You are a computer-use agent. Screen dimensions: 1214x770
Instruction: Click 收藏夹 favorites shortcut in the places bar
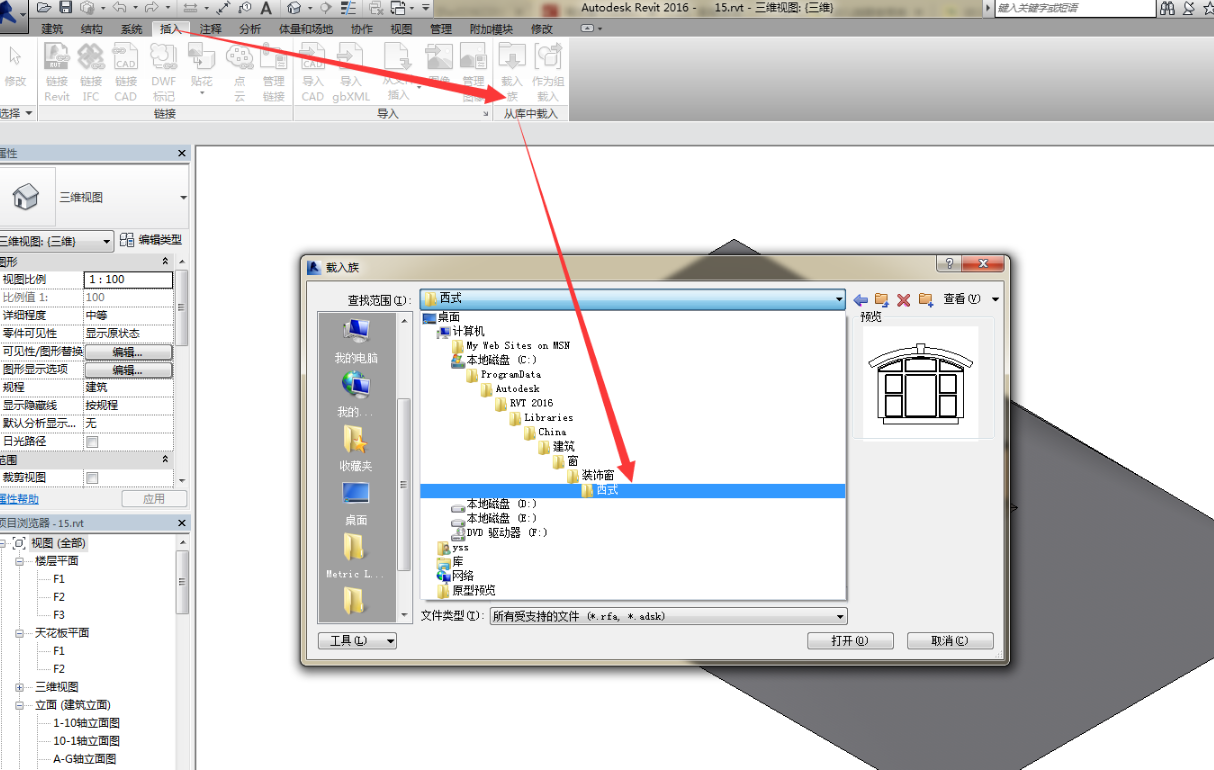(356, 449)
